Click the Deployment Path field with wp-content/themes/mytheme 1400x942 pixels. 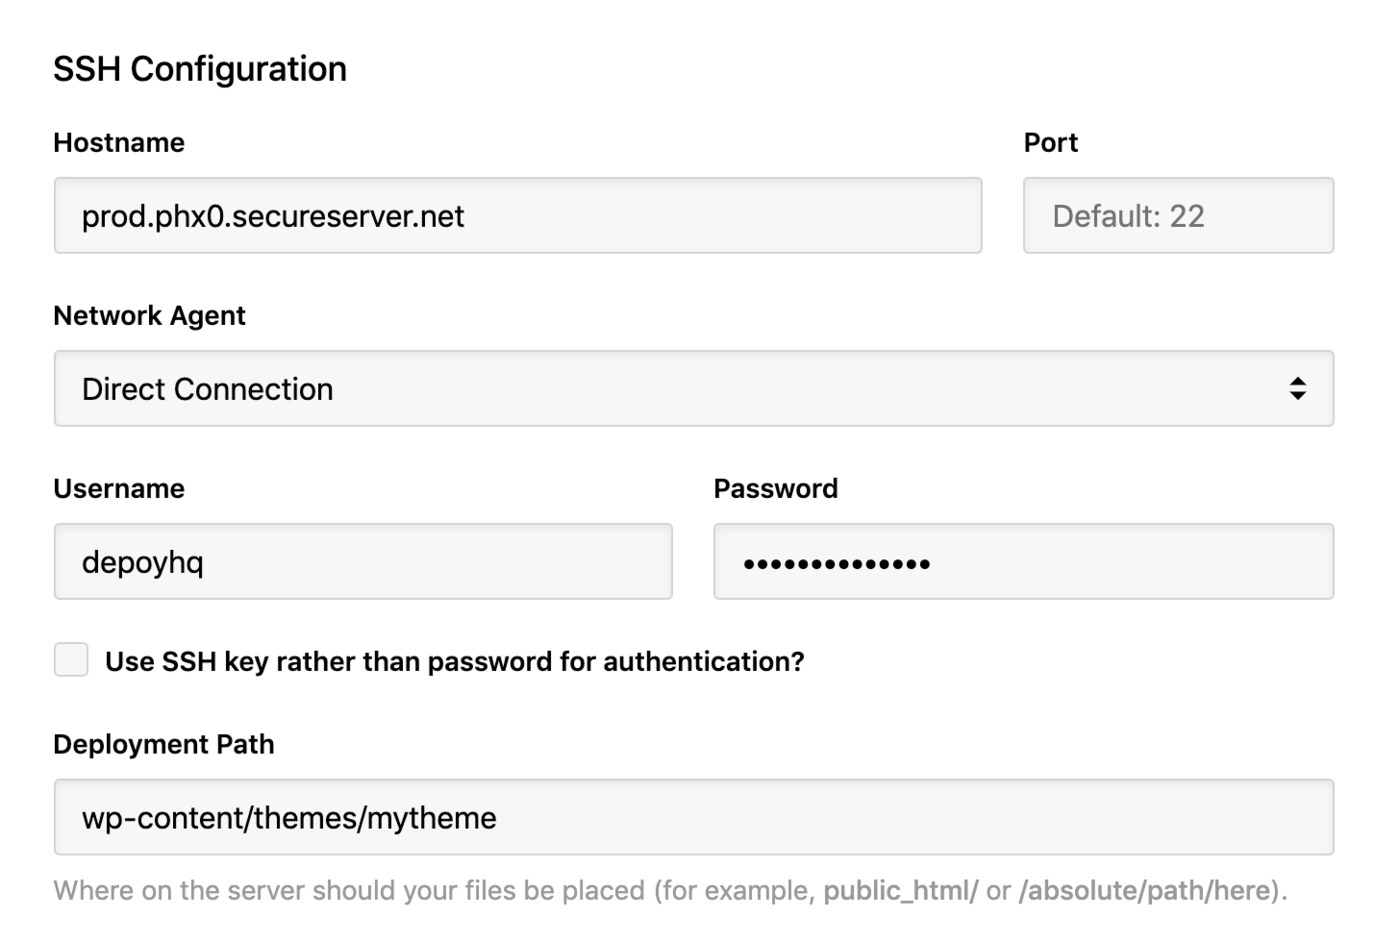pos(694,817)
